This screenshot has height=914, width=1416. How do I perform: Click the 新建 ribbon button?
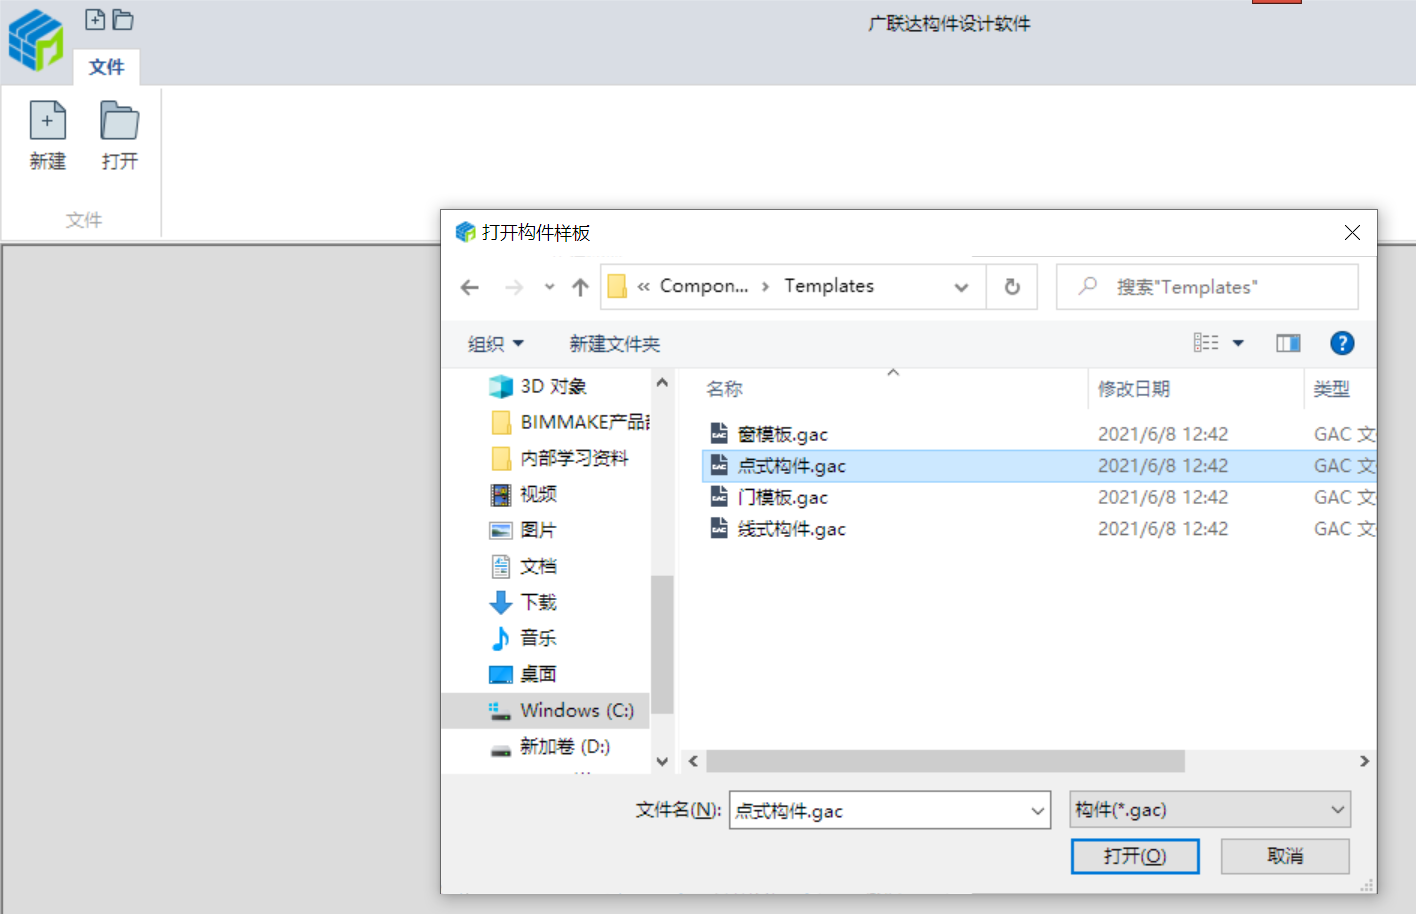(47, 136)
